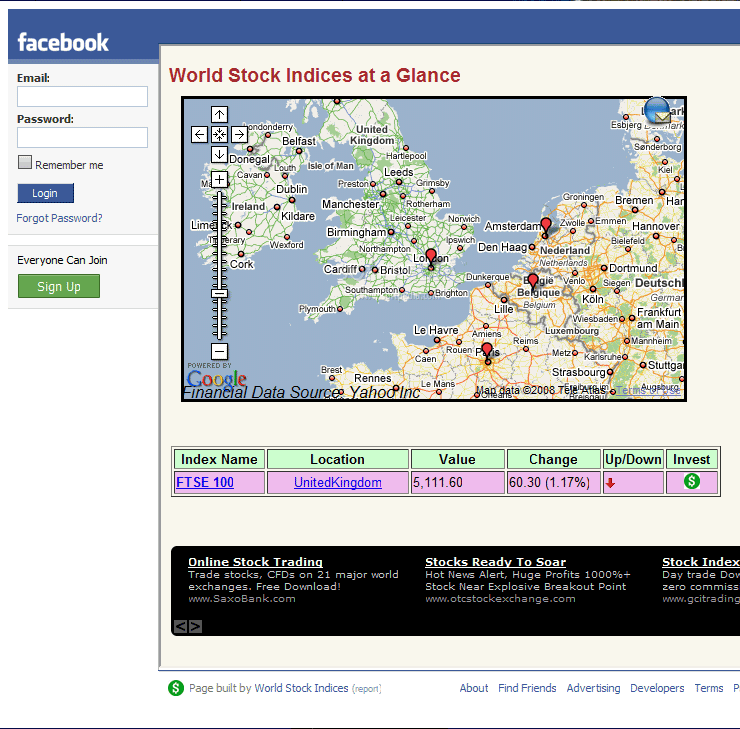Image resolution: width=740 pixels, height=729 pixels.
Task: Select the Belgium map marker
Action: (533, 282)
